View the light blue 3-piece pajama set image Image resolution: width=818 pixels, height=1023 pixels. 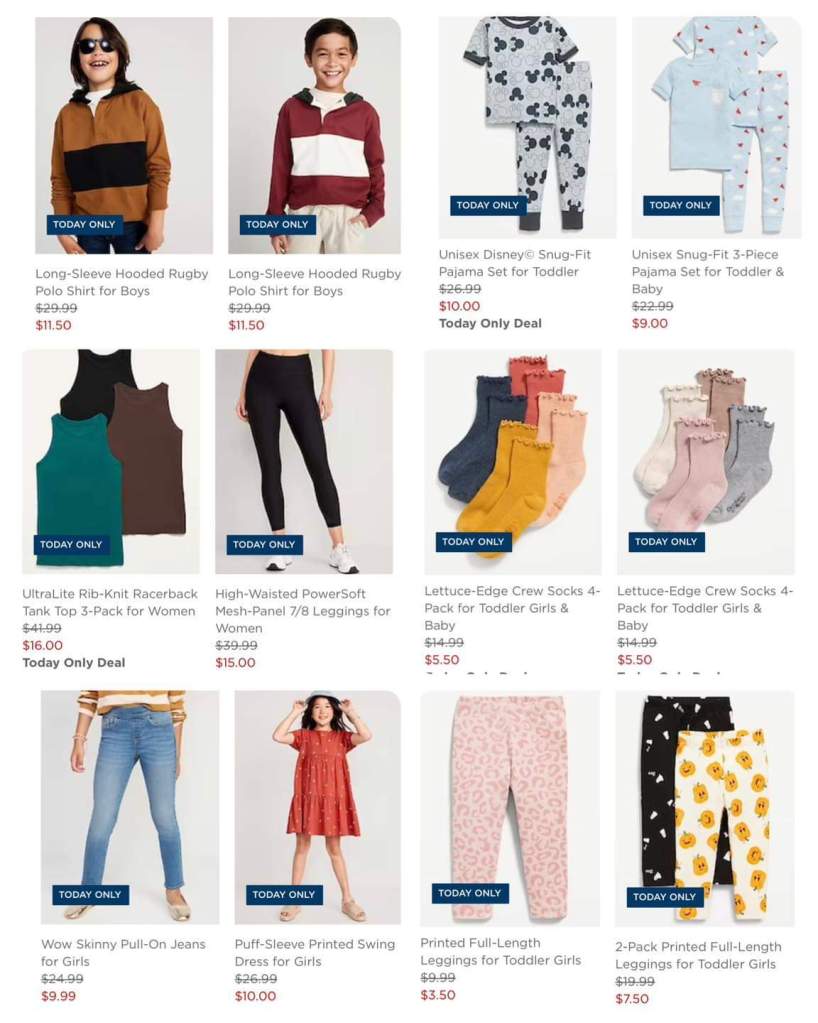point(716,127)
